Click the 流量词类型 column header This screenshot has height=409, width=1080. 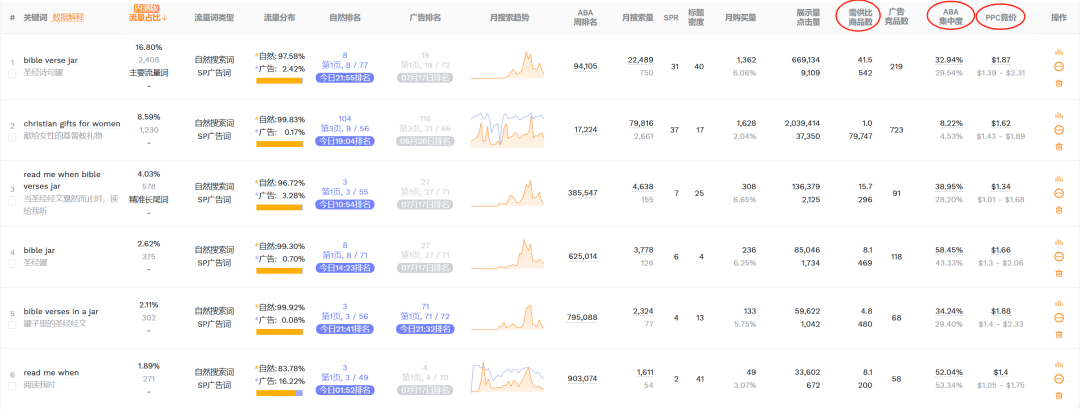pos(214,17)
